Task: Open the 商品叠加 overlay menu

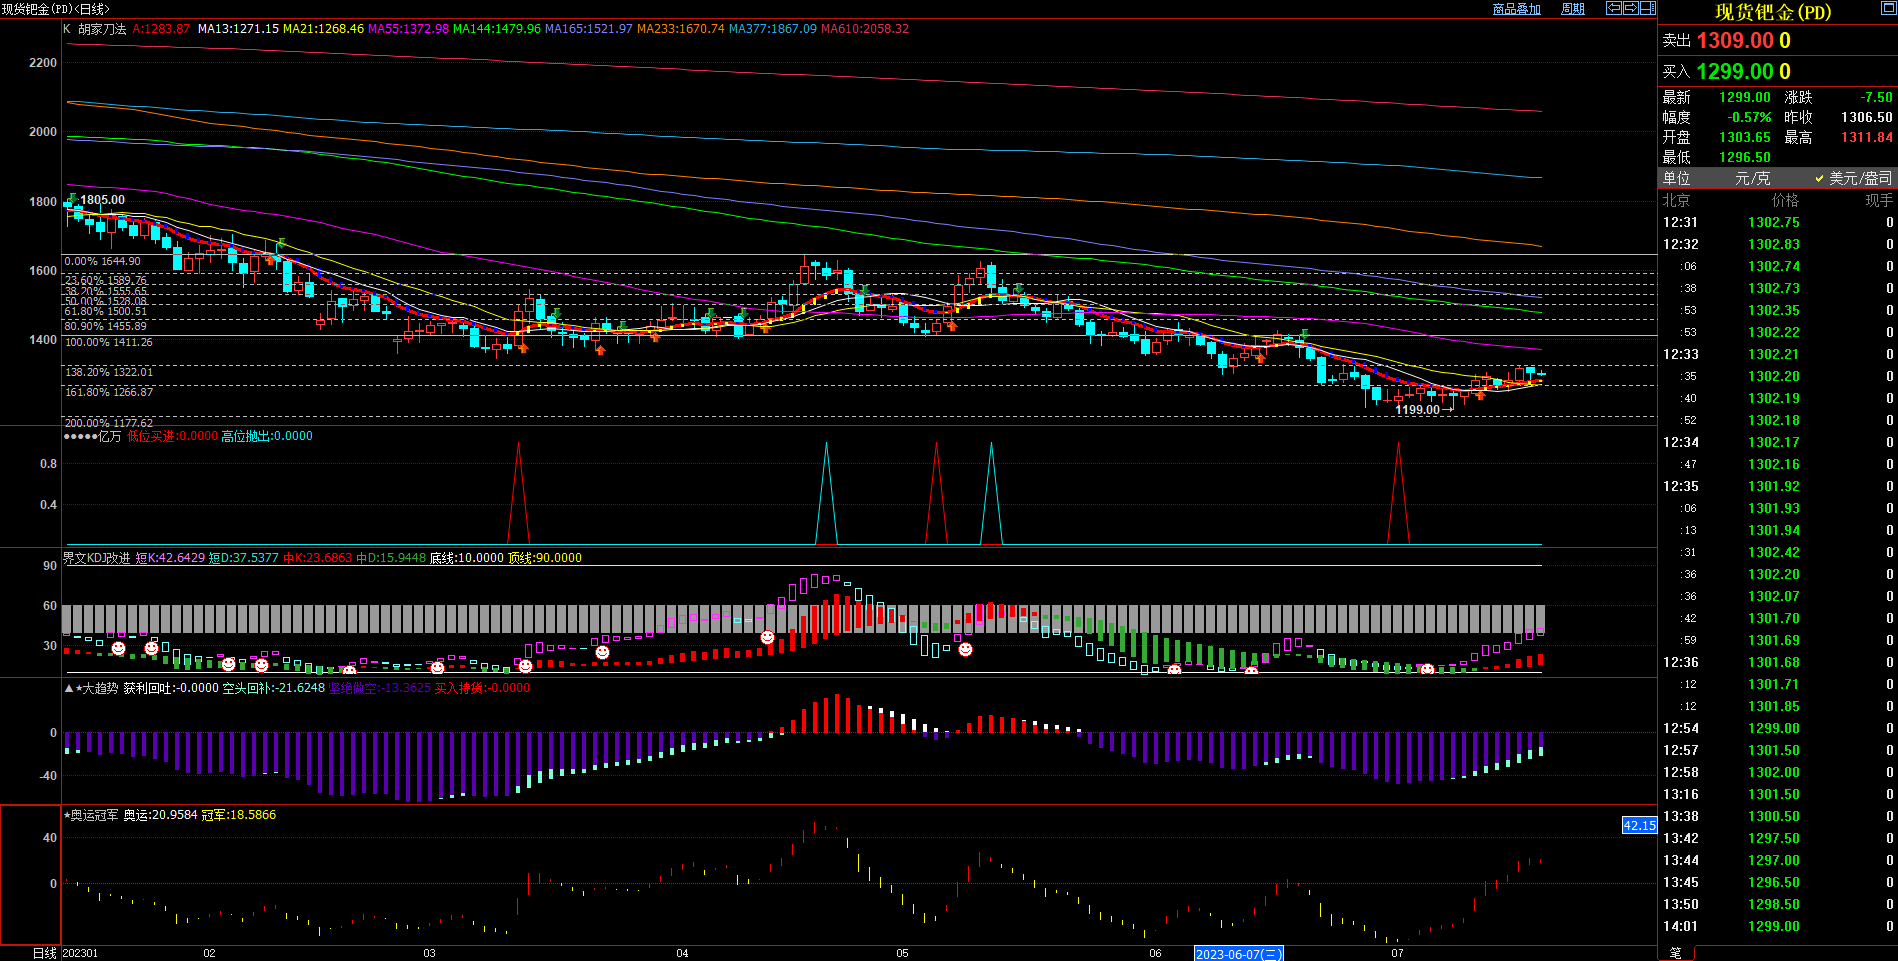Action: point(1516,9)
